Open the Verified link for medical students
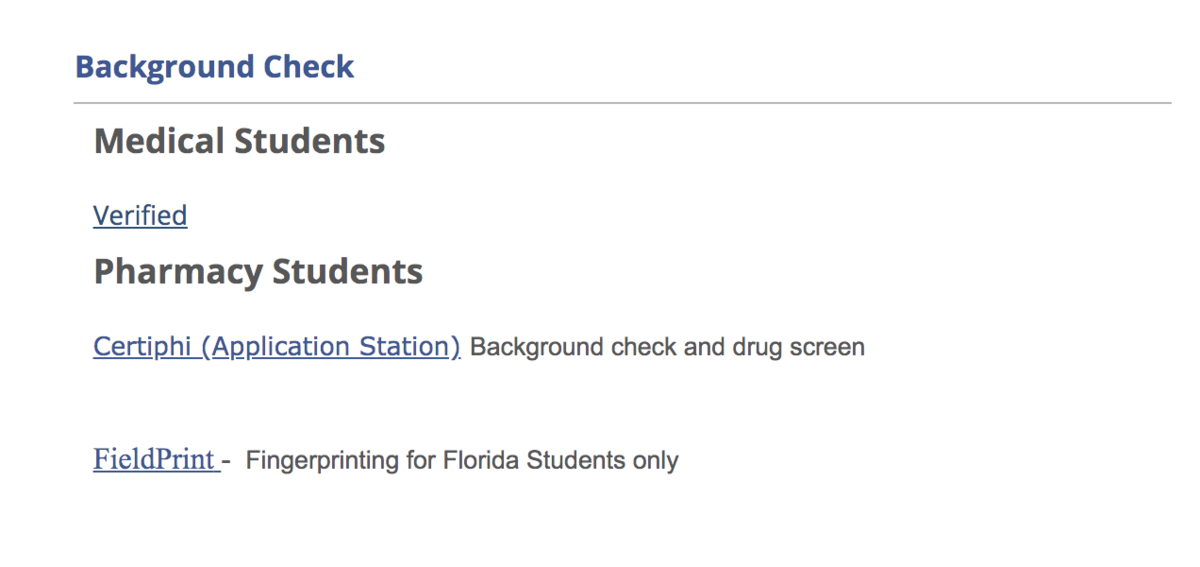Screen dimensions: 1200x567 pyautogui.click(x=140, y=216)
